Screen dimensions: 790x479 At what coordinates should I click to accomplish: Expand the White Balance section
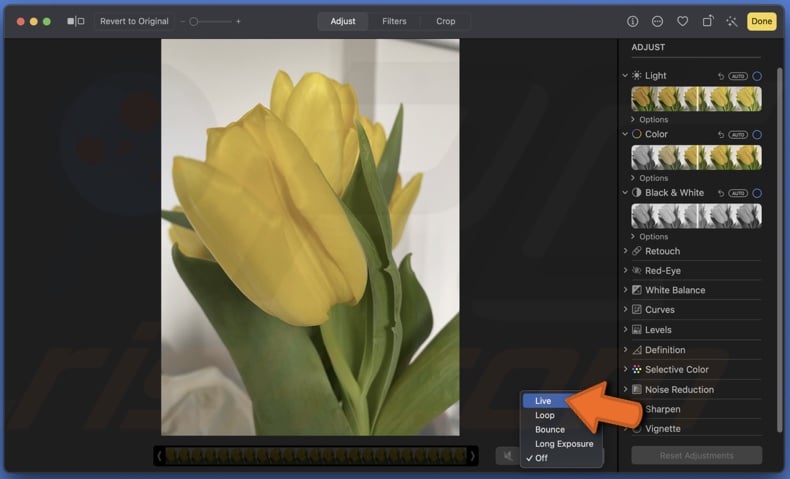pos(625,290)
